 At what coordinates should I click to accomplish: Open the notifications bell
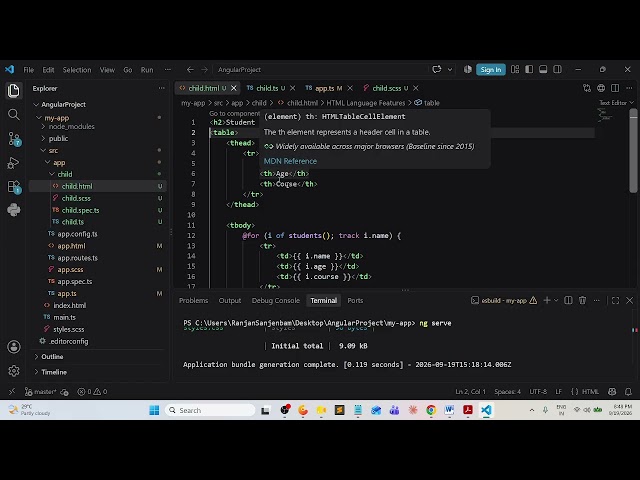point(628,392)
